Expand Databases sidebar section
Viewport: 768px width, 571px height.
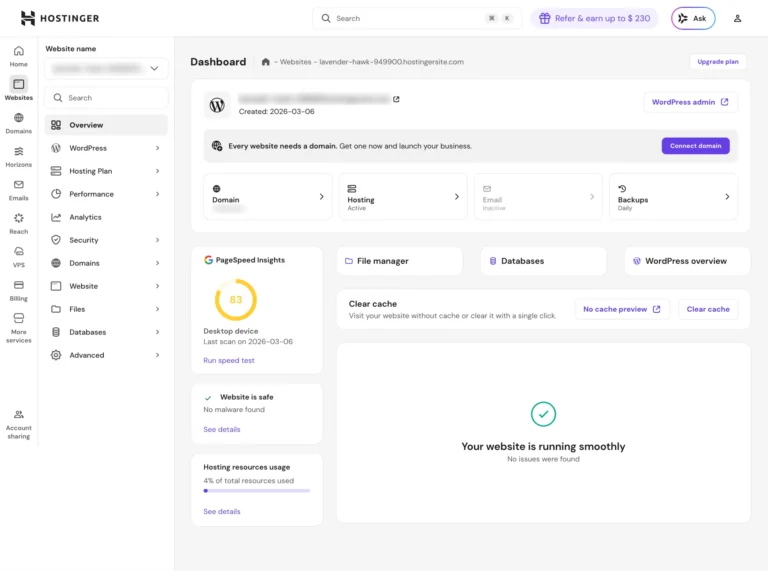pyautogui.click(x=106, y=332)
